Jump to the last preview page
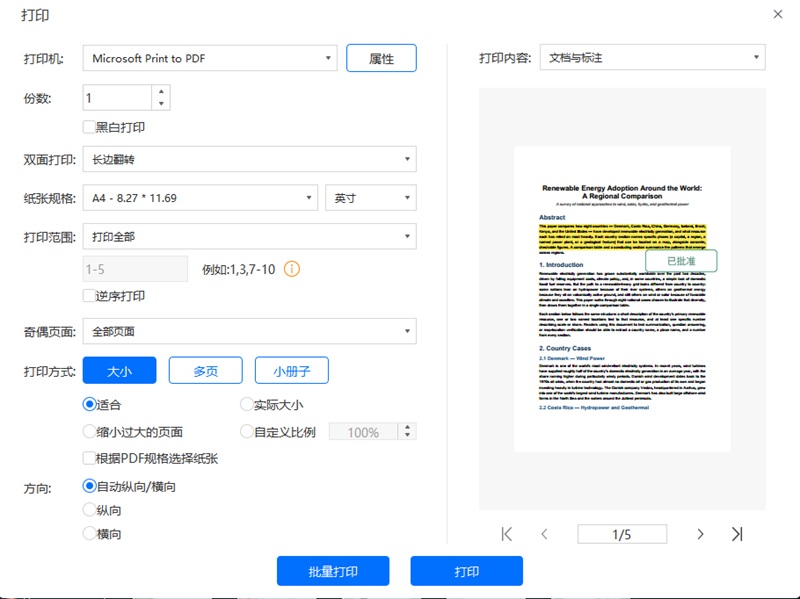This screenshot has height=599, width=800. point(737,534)
